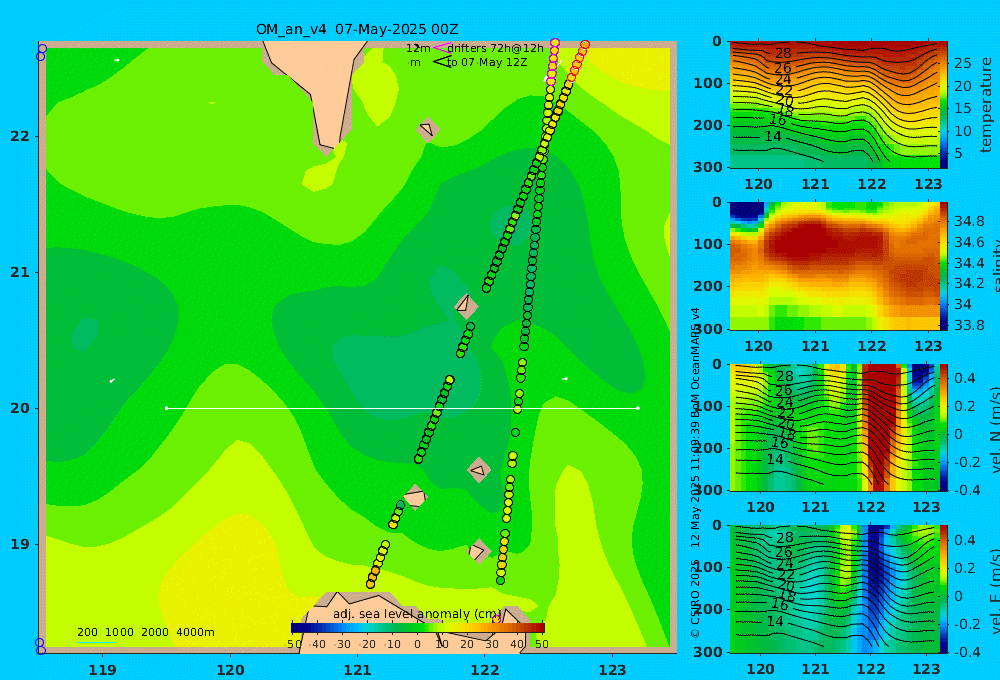The image size is (1000, 680).
Task: Click the 'vel. E (m/s)' axis label
Action: point(994,591)
